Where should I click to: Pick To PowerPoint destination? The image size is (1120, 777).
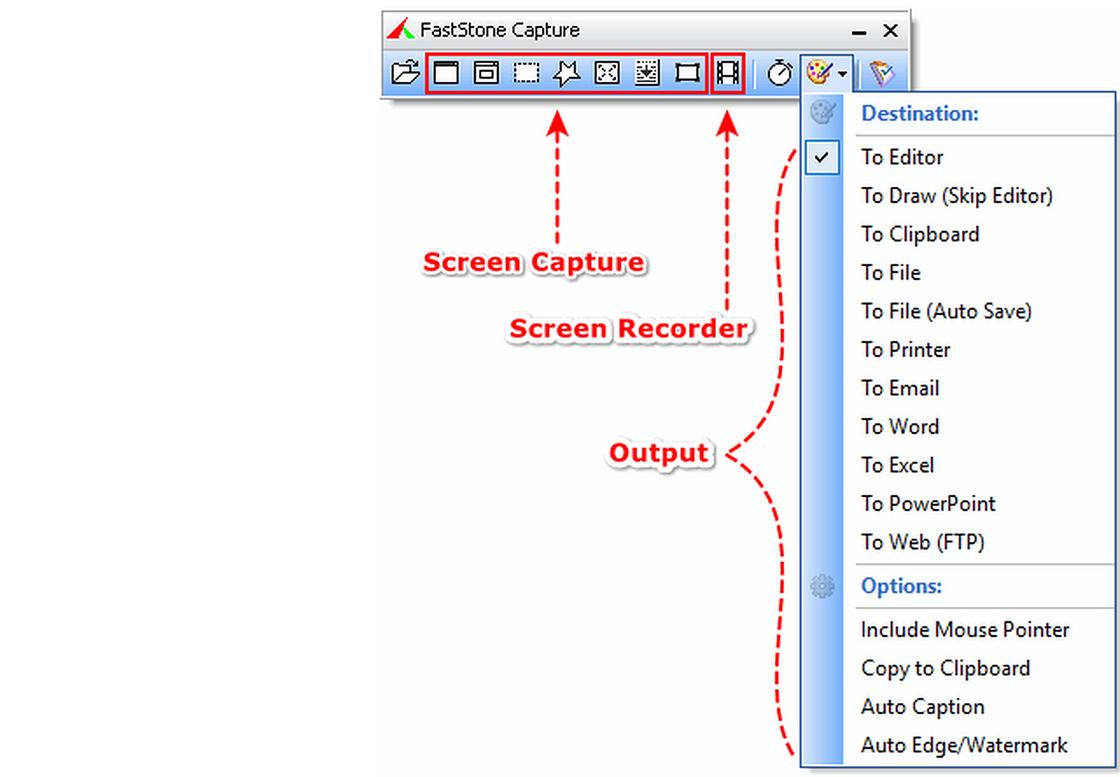tap(957, 504)
